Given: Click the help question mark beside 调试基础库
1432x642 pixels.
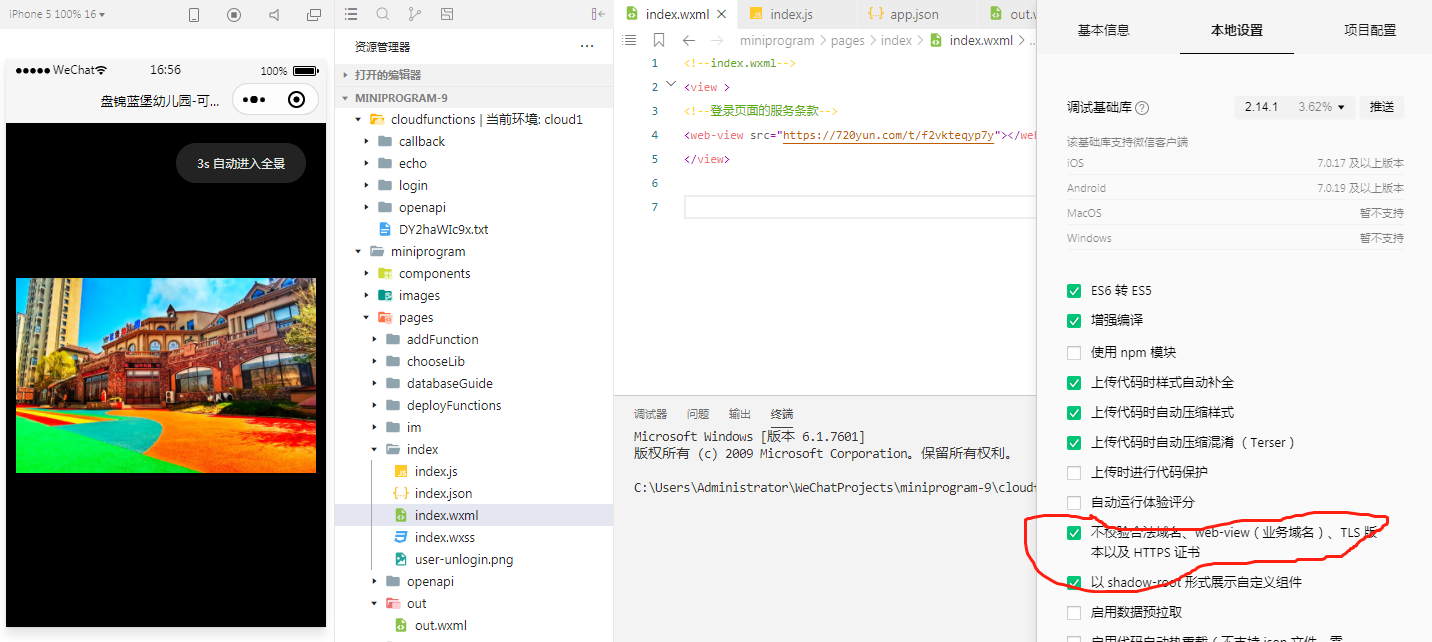Looking at the screenshot, I should point(1142,108).
